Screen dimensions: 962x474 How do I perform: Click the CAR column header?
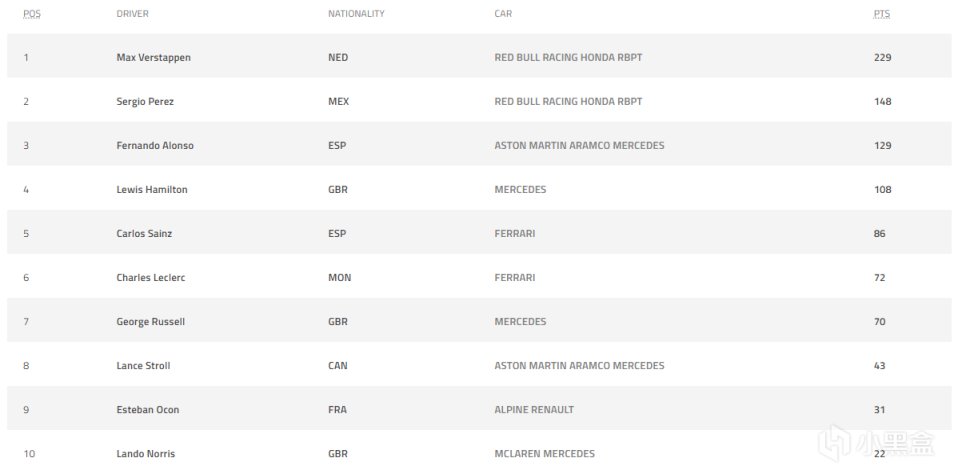[x=503, y=14]
